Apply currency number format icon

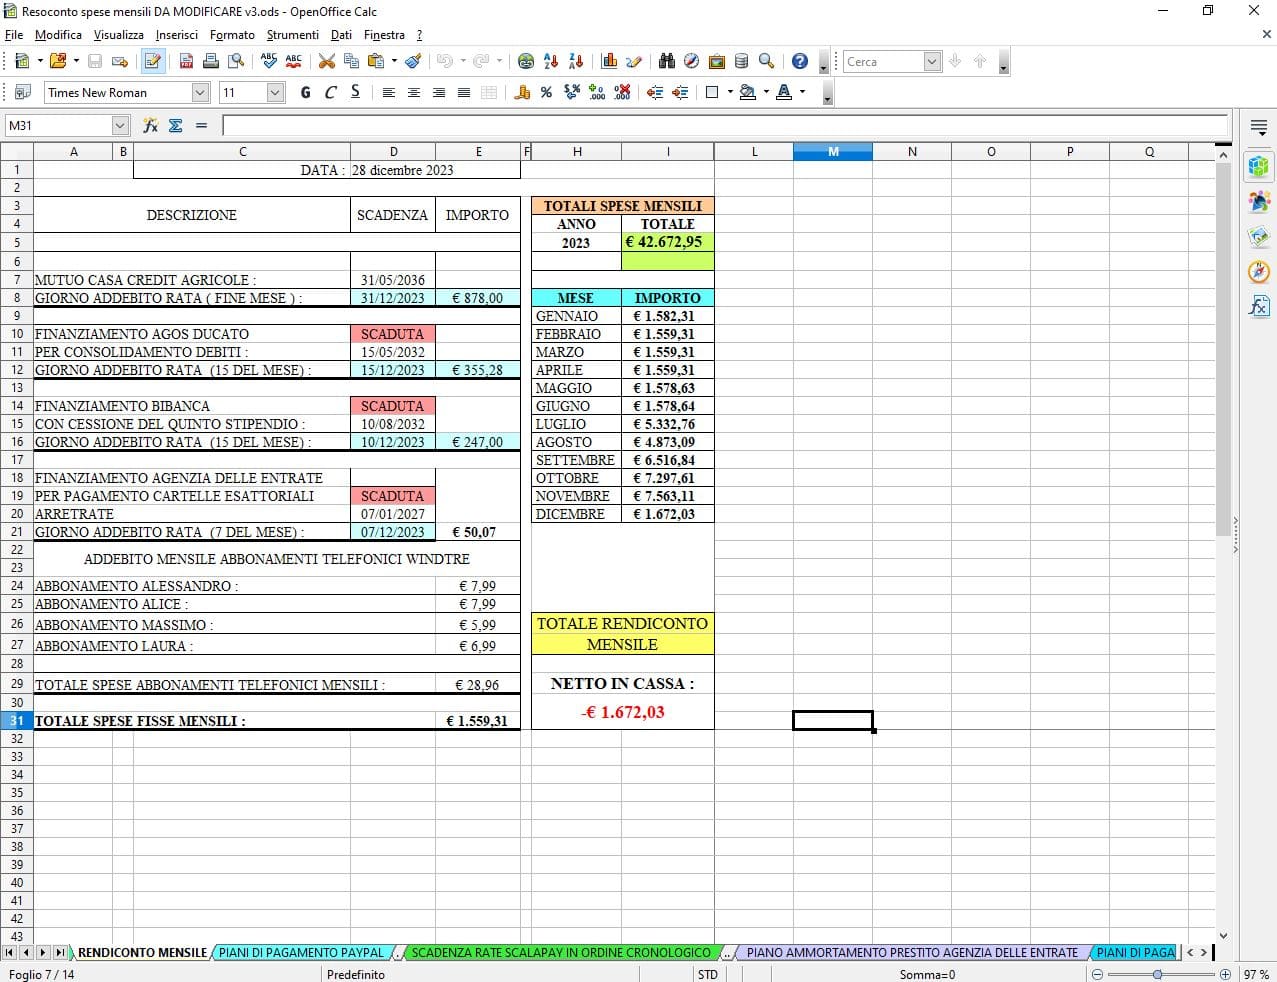pos(522,92)
